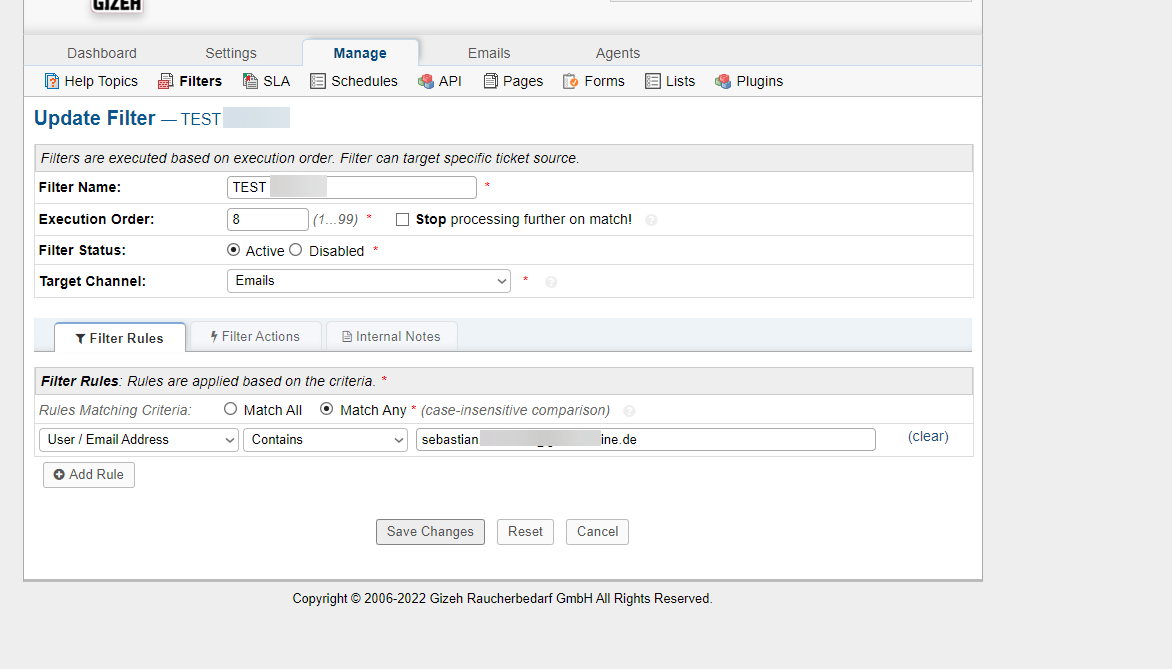This screenshot has height=669, width=1172.
Task: Click the help icon beside Target Channel
Action: [551, 282]
